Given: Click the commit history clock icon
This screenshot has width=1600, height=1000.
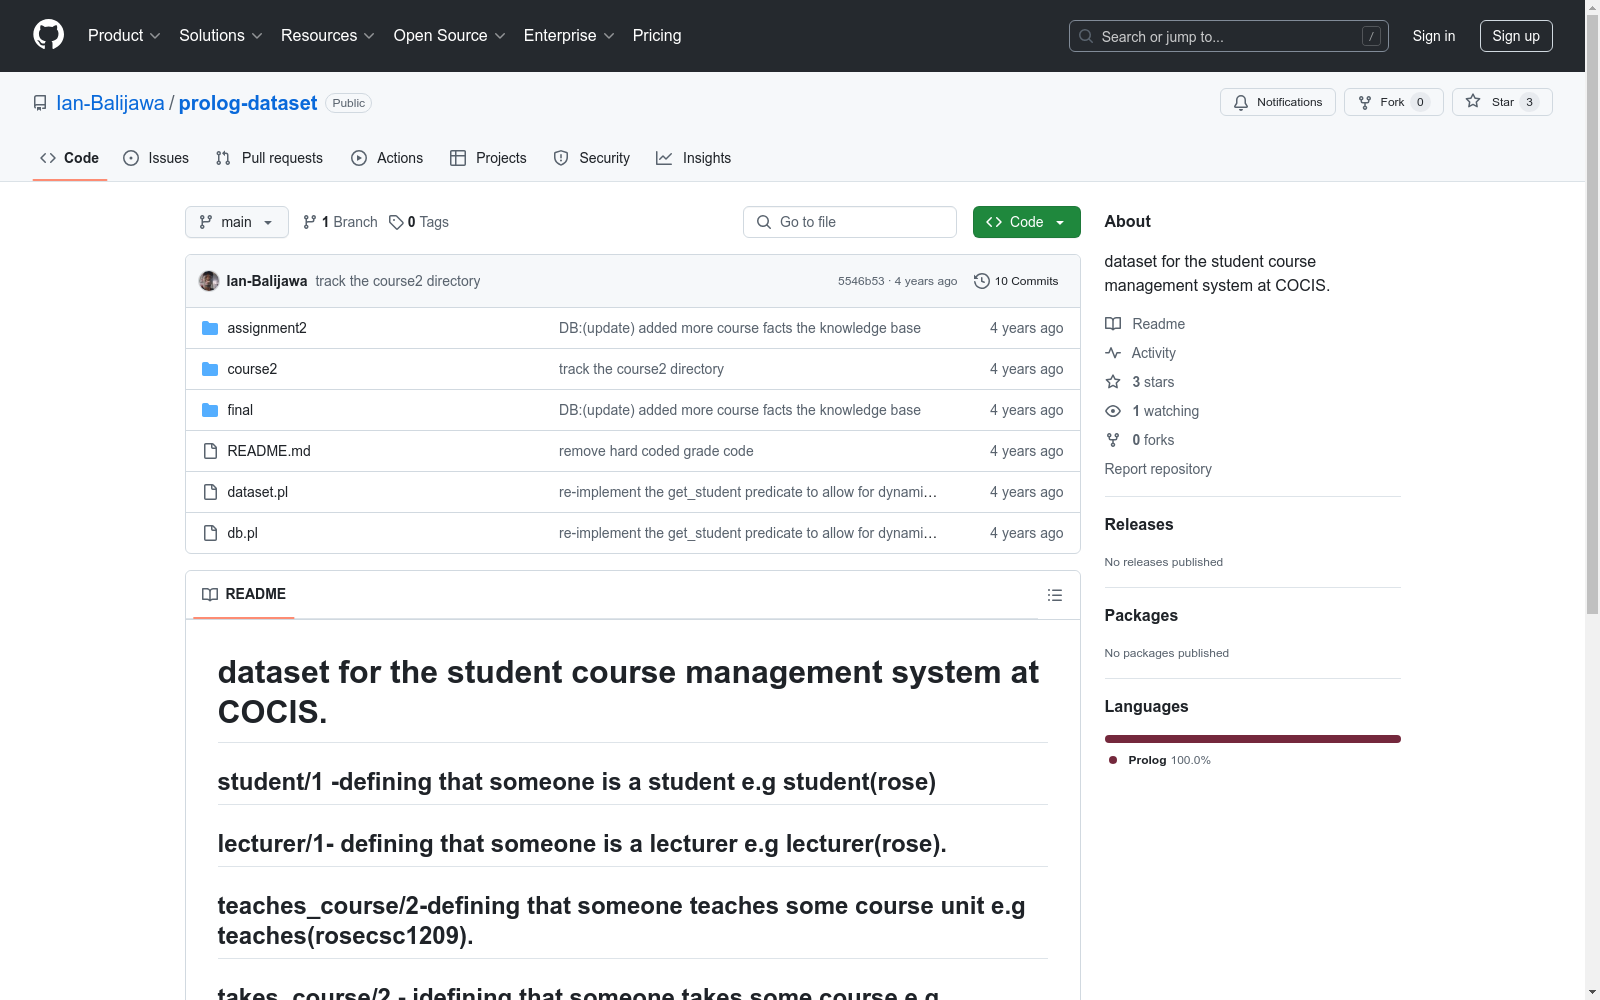Looking at the screenshot, I should click(x=982, y=281).
